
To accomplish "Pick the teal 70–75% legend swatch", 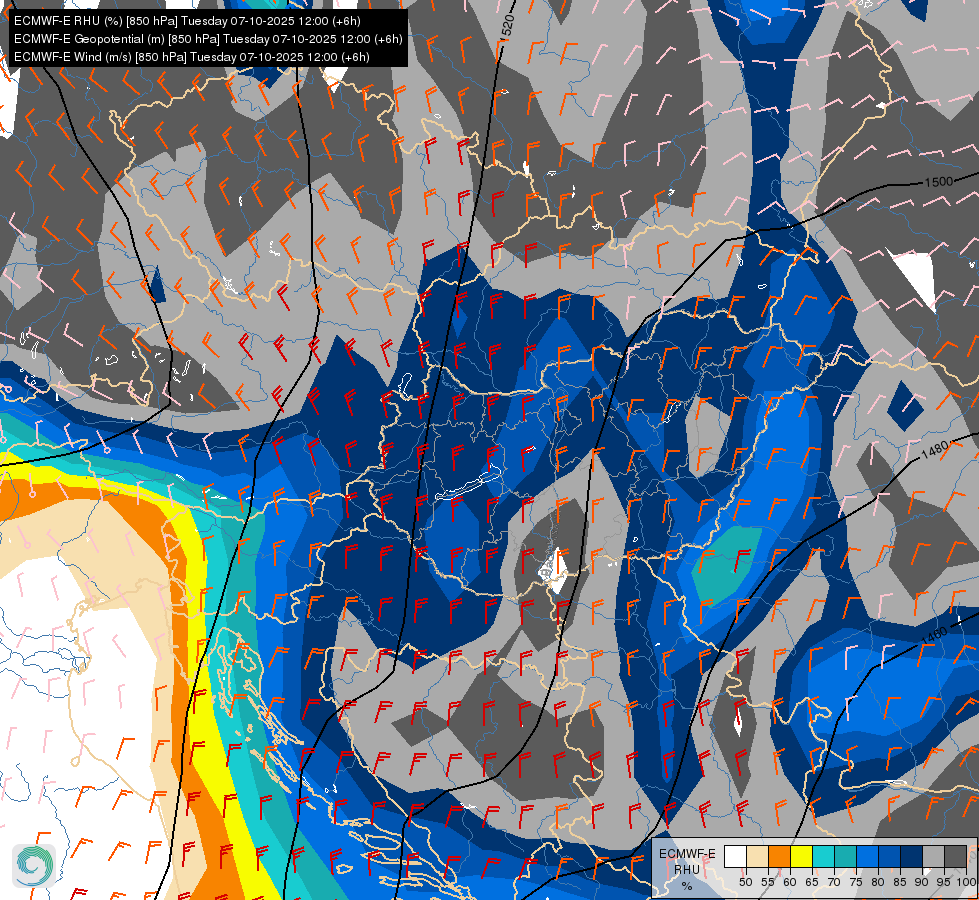I will tap(845, 856).
